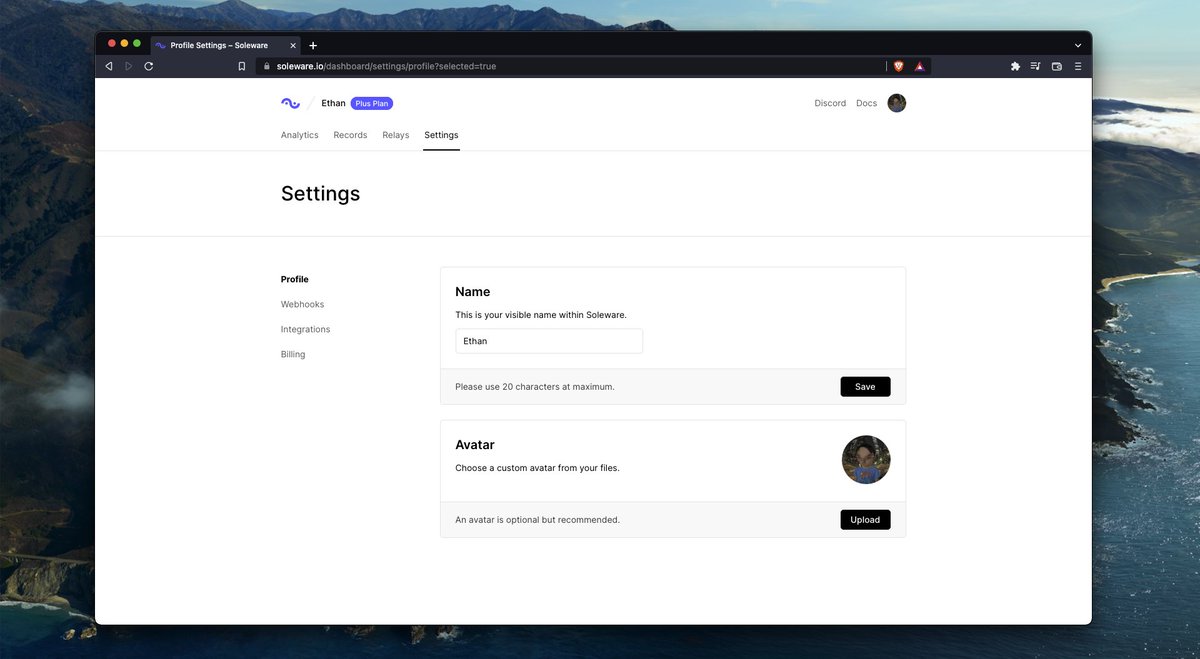Bookmark this page with the bookmark icon

coord(241,66)
